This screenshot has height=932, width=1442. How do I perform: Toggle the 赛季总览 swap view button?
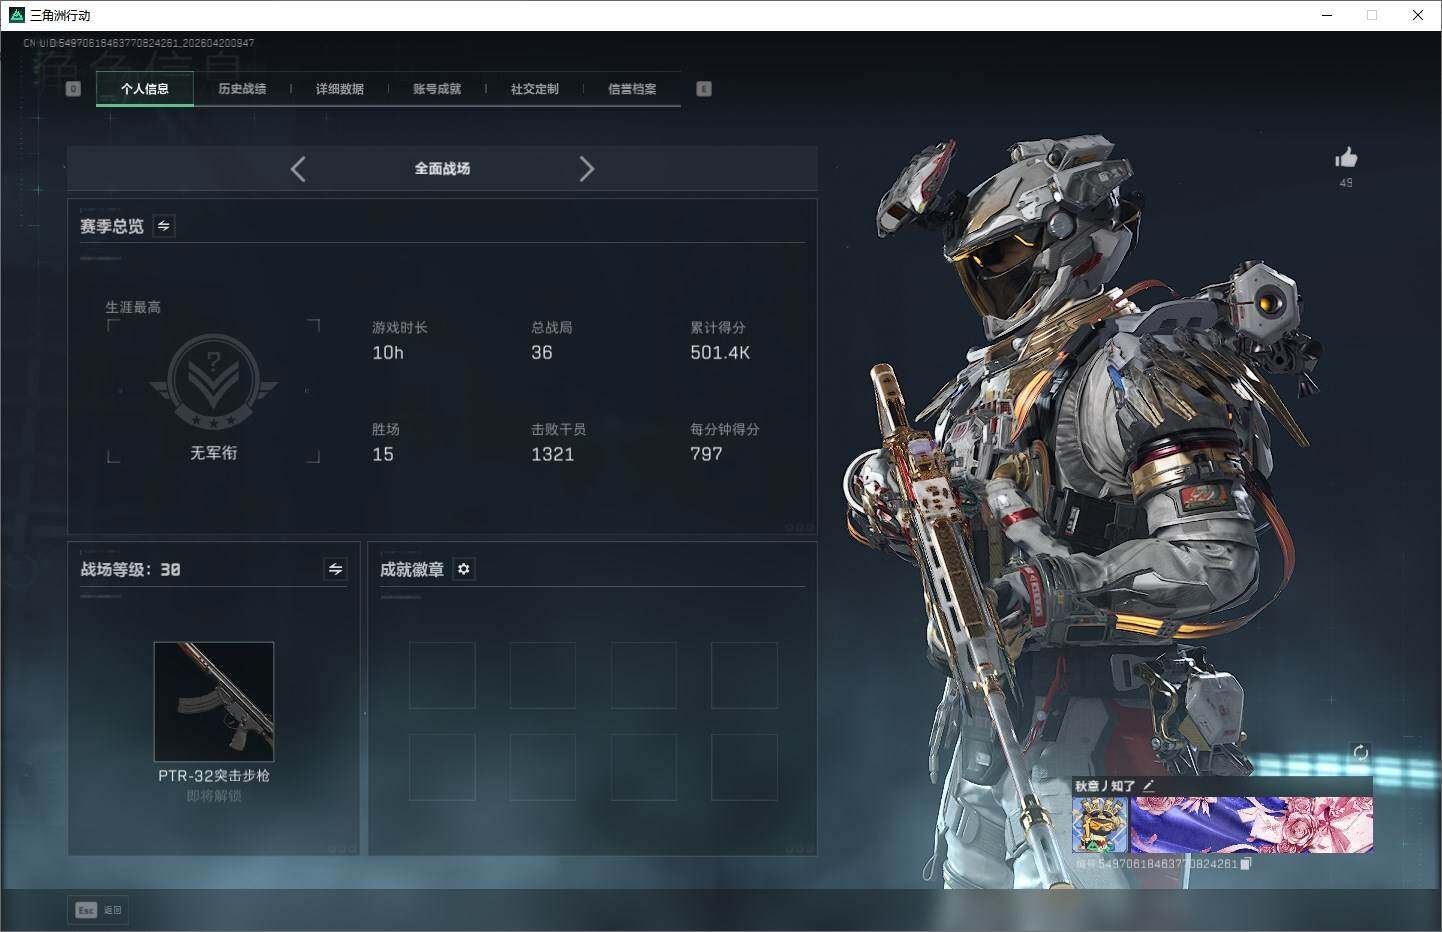(x=164, y=226)
